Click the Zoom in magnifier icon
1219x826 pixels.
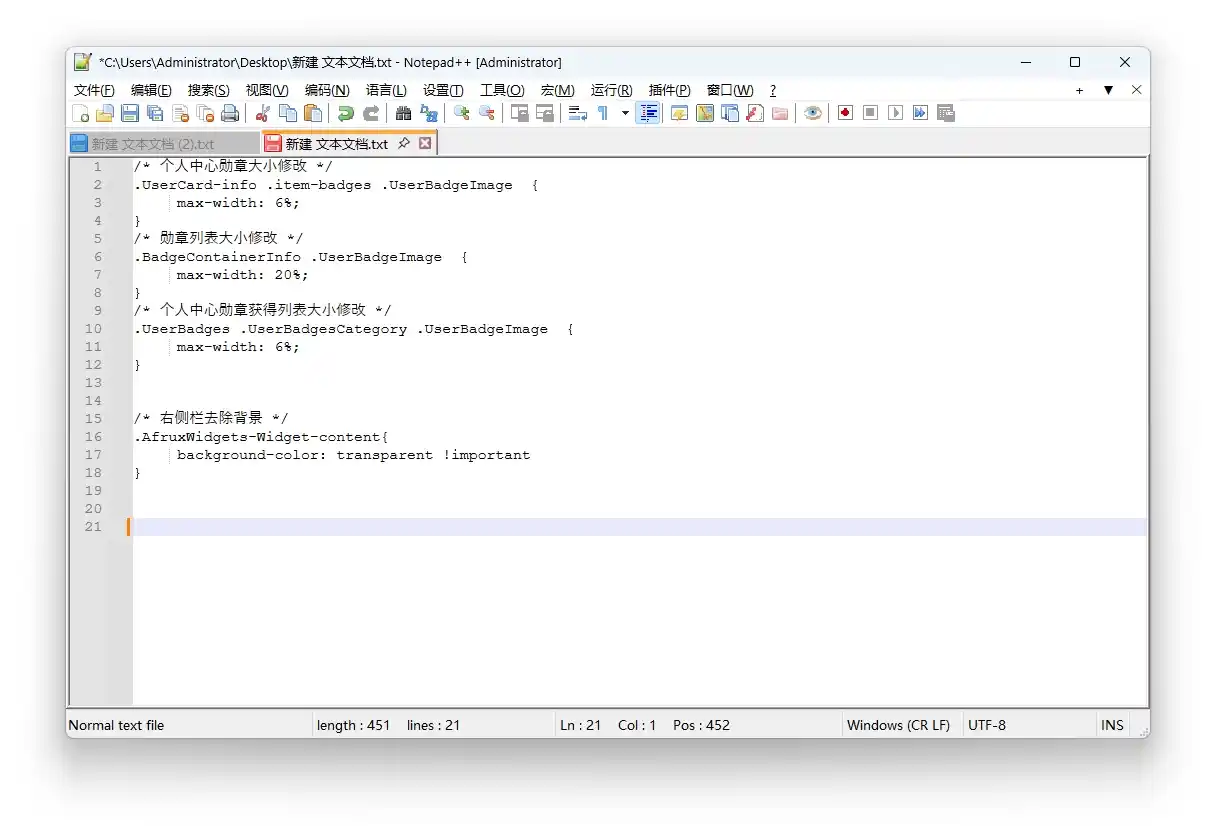[461, 113]
